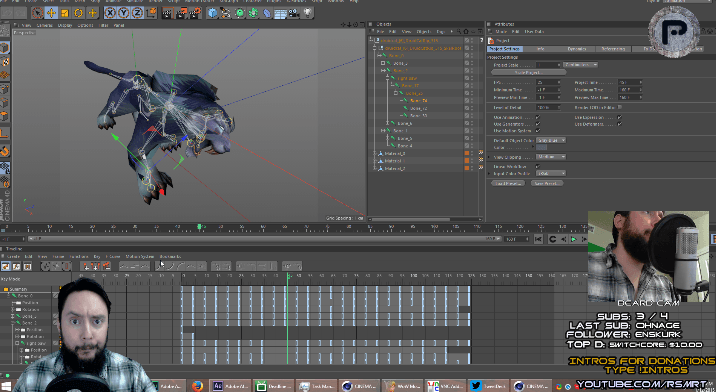The width and height of the screenshot is (716, 392).
Task: Enable the Axis mode L icon
Action: (5, 133)
